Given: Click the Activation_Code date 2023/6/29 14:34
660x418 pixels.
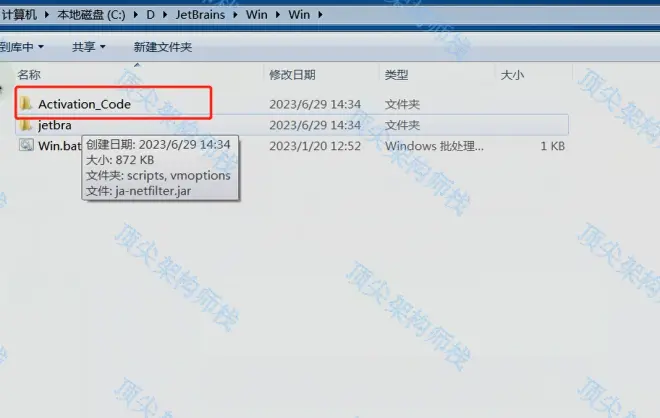Looking at the screenshot, I should (315, 104).
